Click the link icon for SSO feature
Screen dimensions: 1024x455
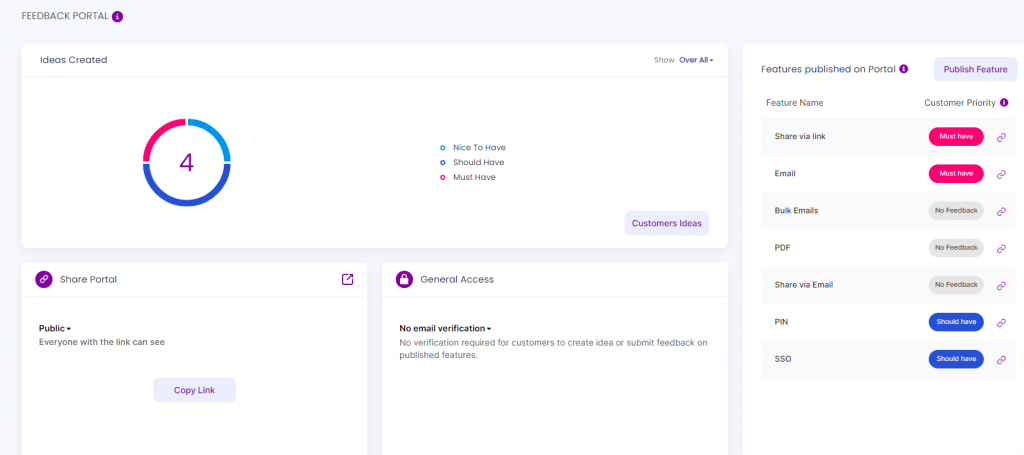(1001, 360)
